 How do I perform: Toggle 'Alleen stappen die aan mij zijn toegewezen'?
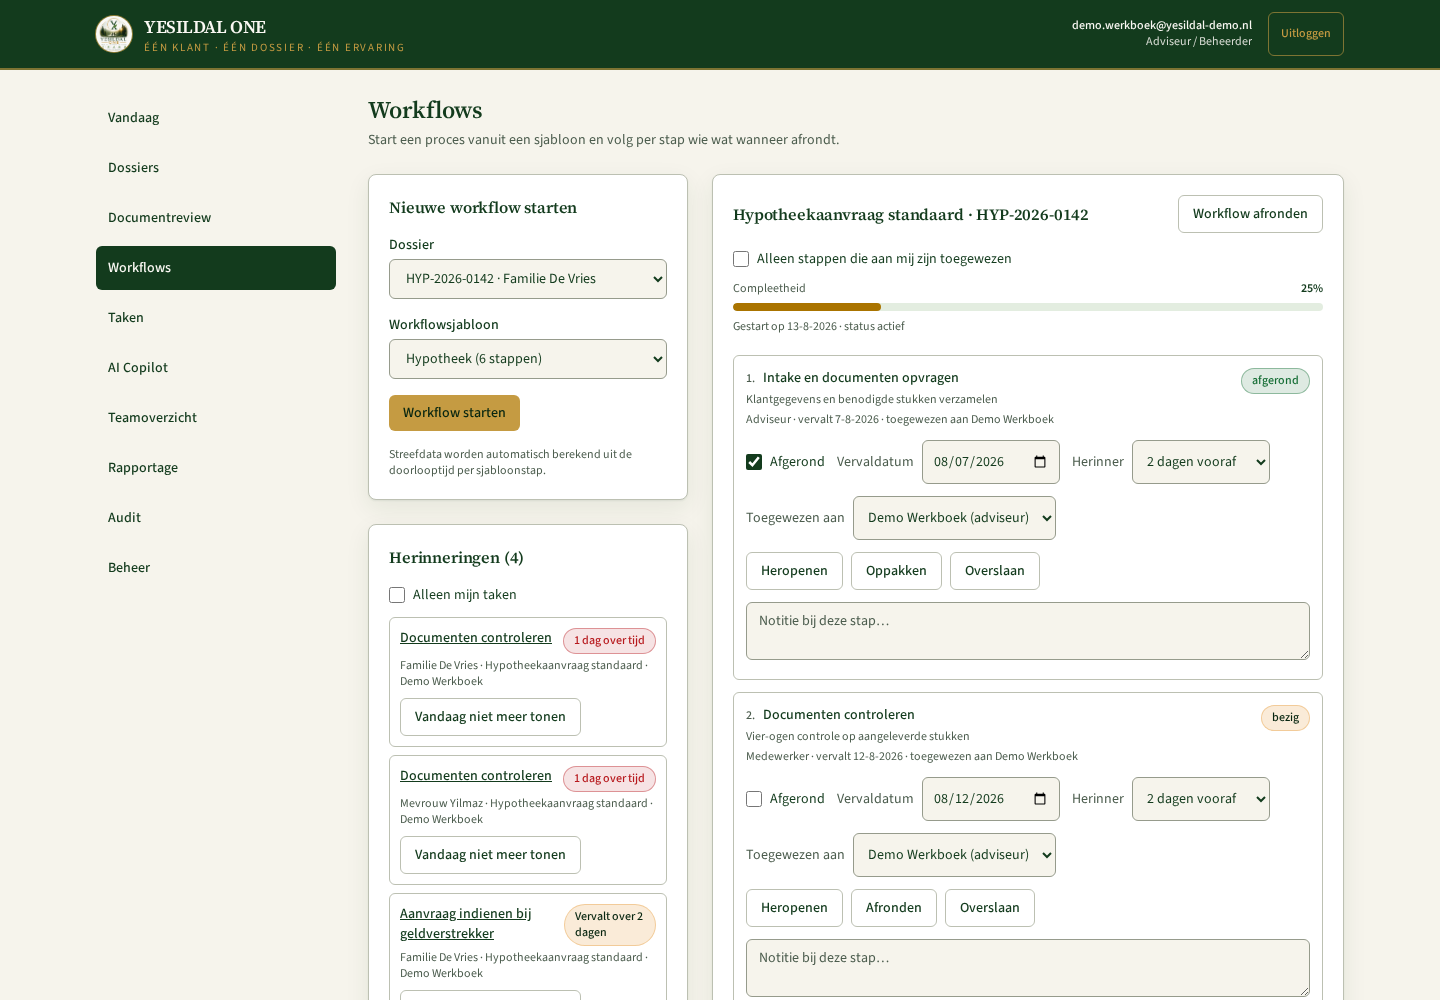[741, 259]
